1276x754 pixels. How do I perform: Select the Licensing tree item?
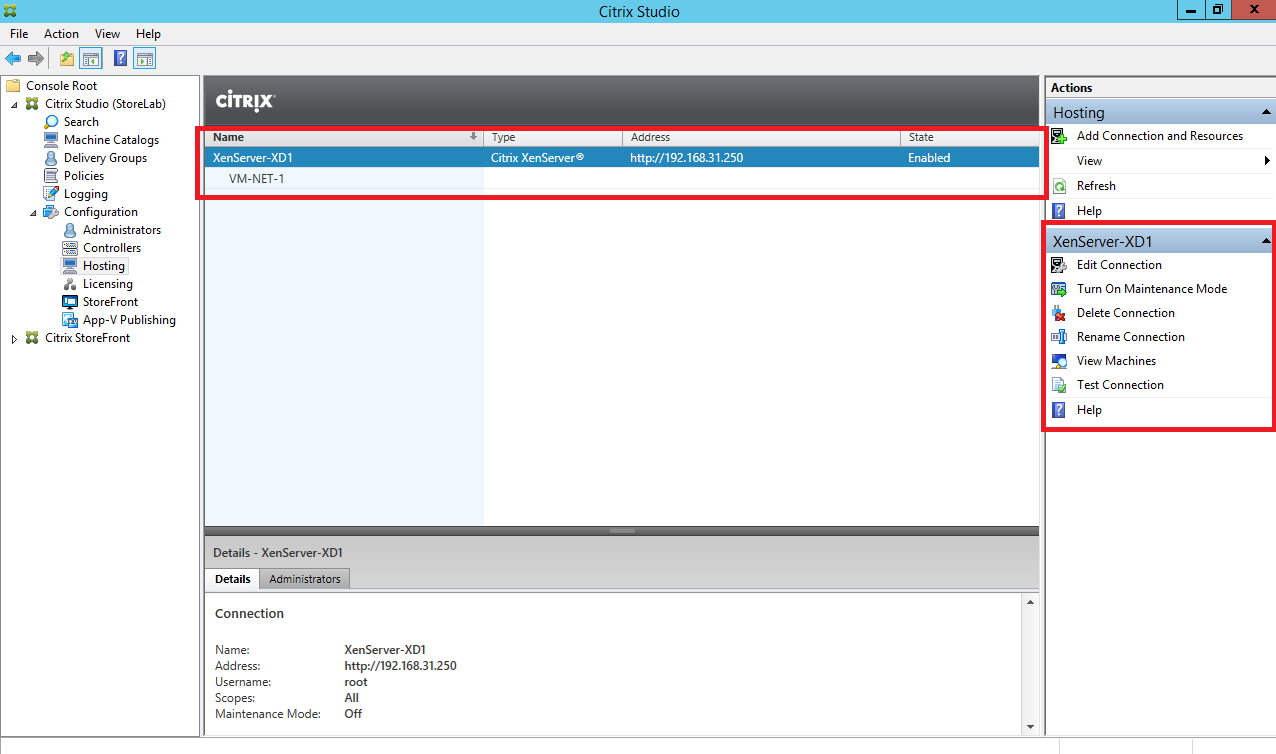click(107, 284)
